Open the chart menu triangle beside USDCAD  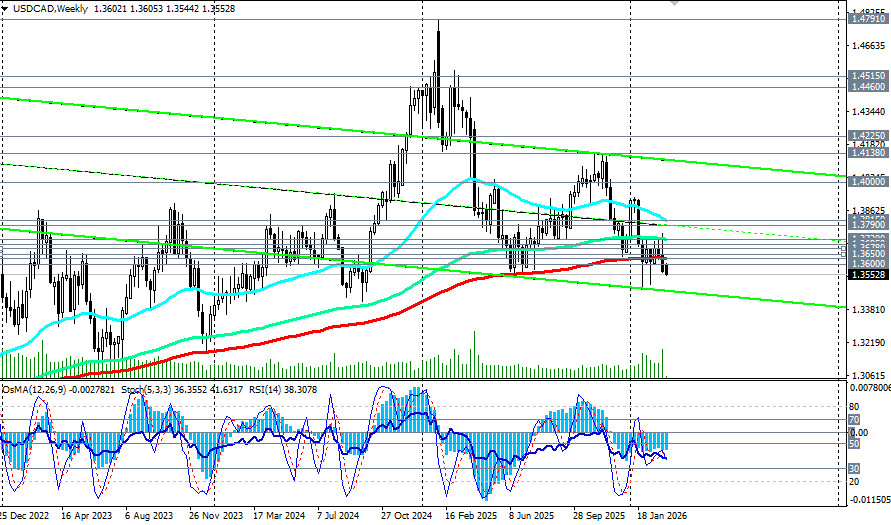click(6, 9)
